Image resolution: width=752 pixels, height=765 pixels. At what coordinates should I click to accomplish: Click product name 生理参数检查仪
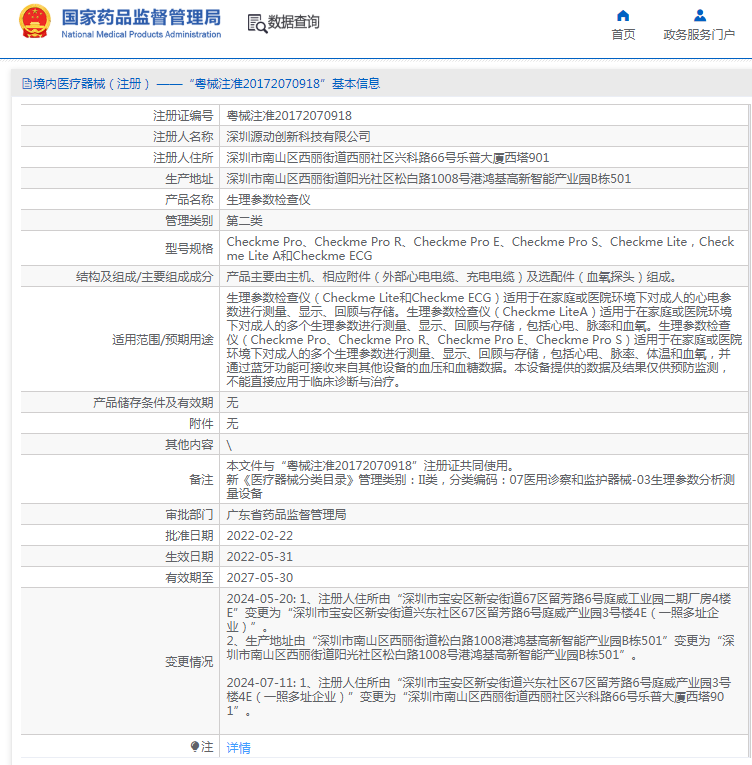click(268, 200)
